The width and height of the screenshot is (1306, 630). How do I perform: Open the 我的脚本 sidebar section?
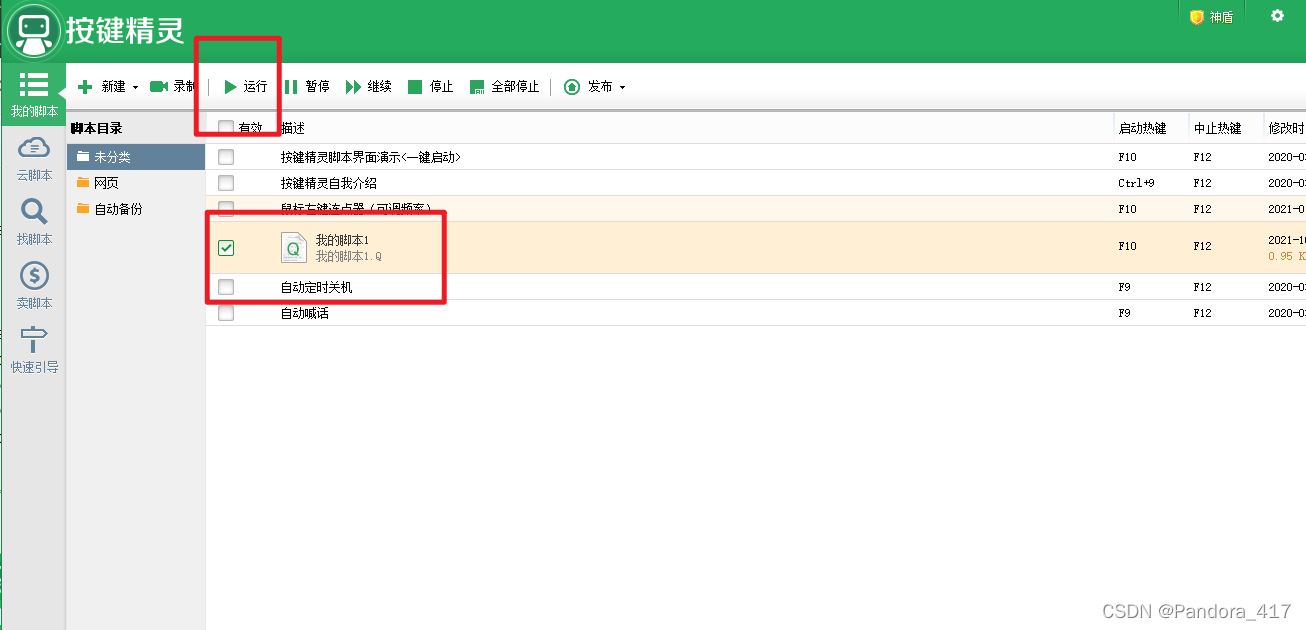coord(33,95)
